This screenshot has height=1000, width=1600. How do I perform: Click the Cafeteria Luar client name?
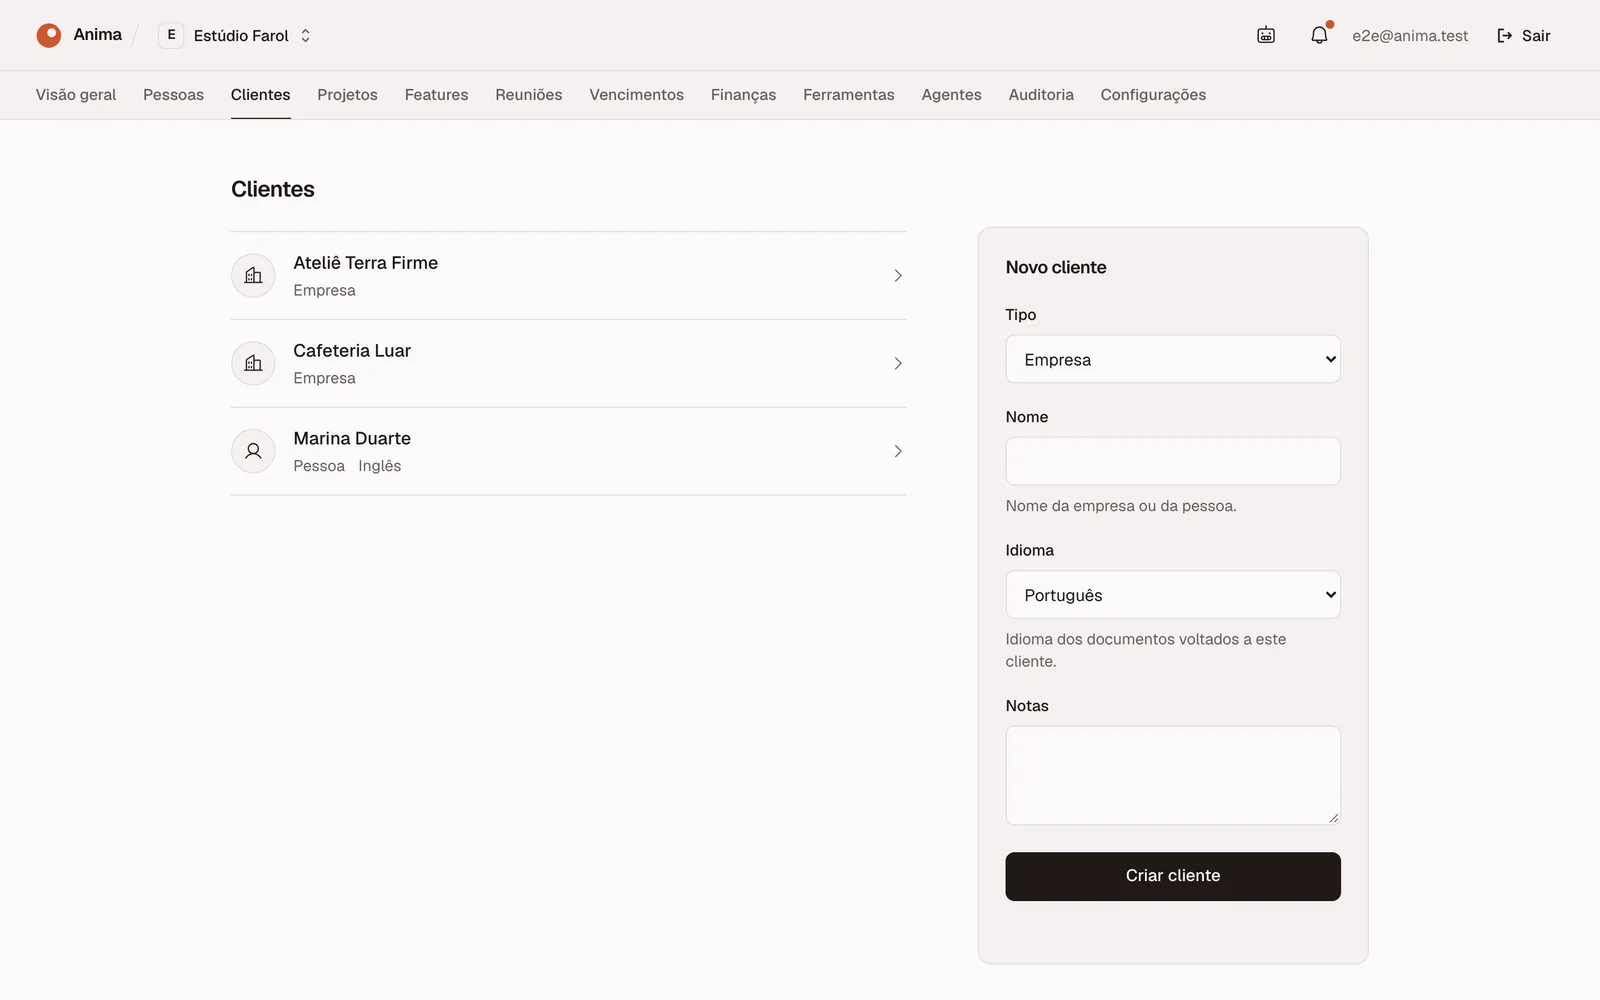point(352,351)
